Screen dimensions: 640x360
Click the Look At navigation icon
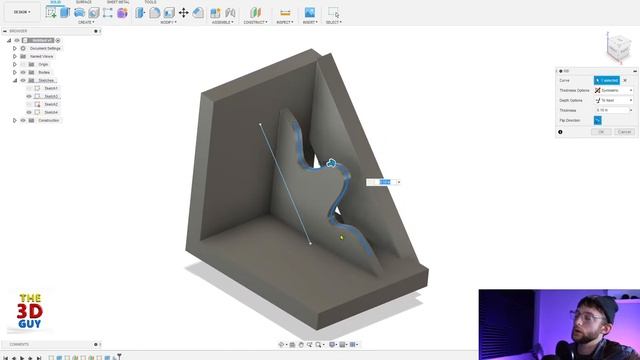pos(292,345)
